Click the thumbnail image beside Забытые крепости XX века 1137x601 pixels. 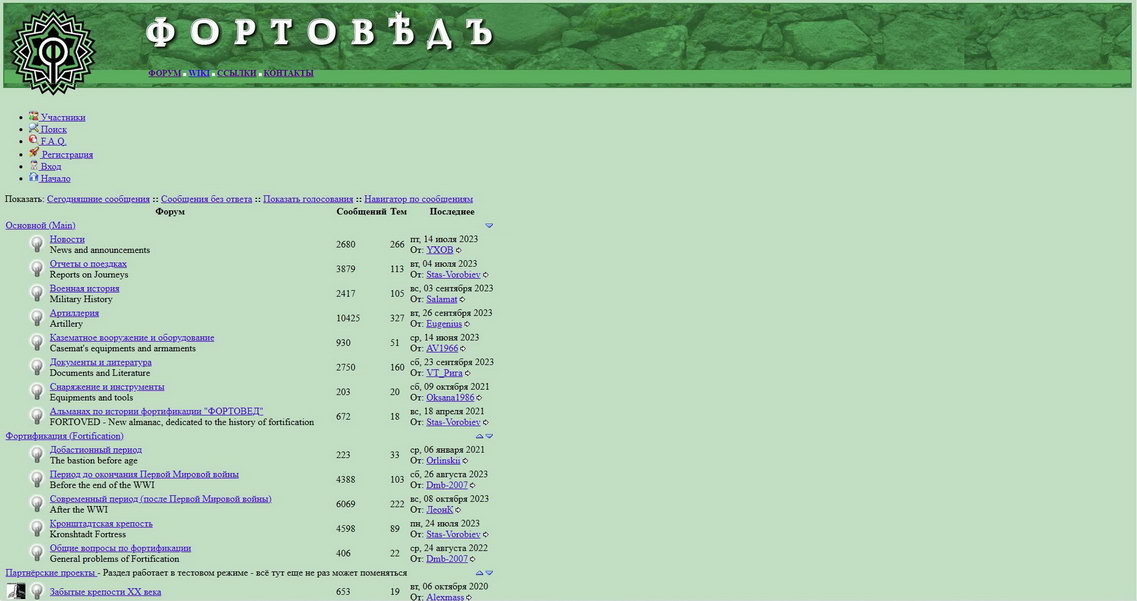click(x=16, y=591)
